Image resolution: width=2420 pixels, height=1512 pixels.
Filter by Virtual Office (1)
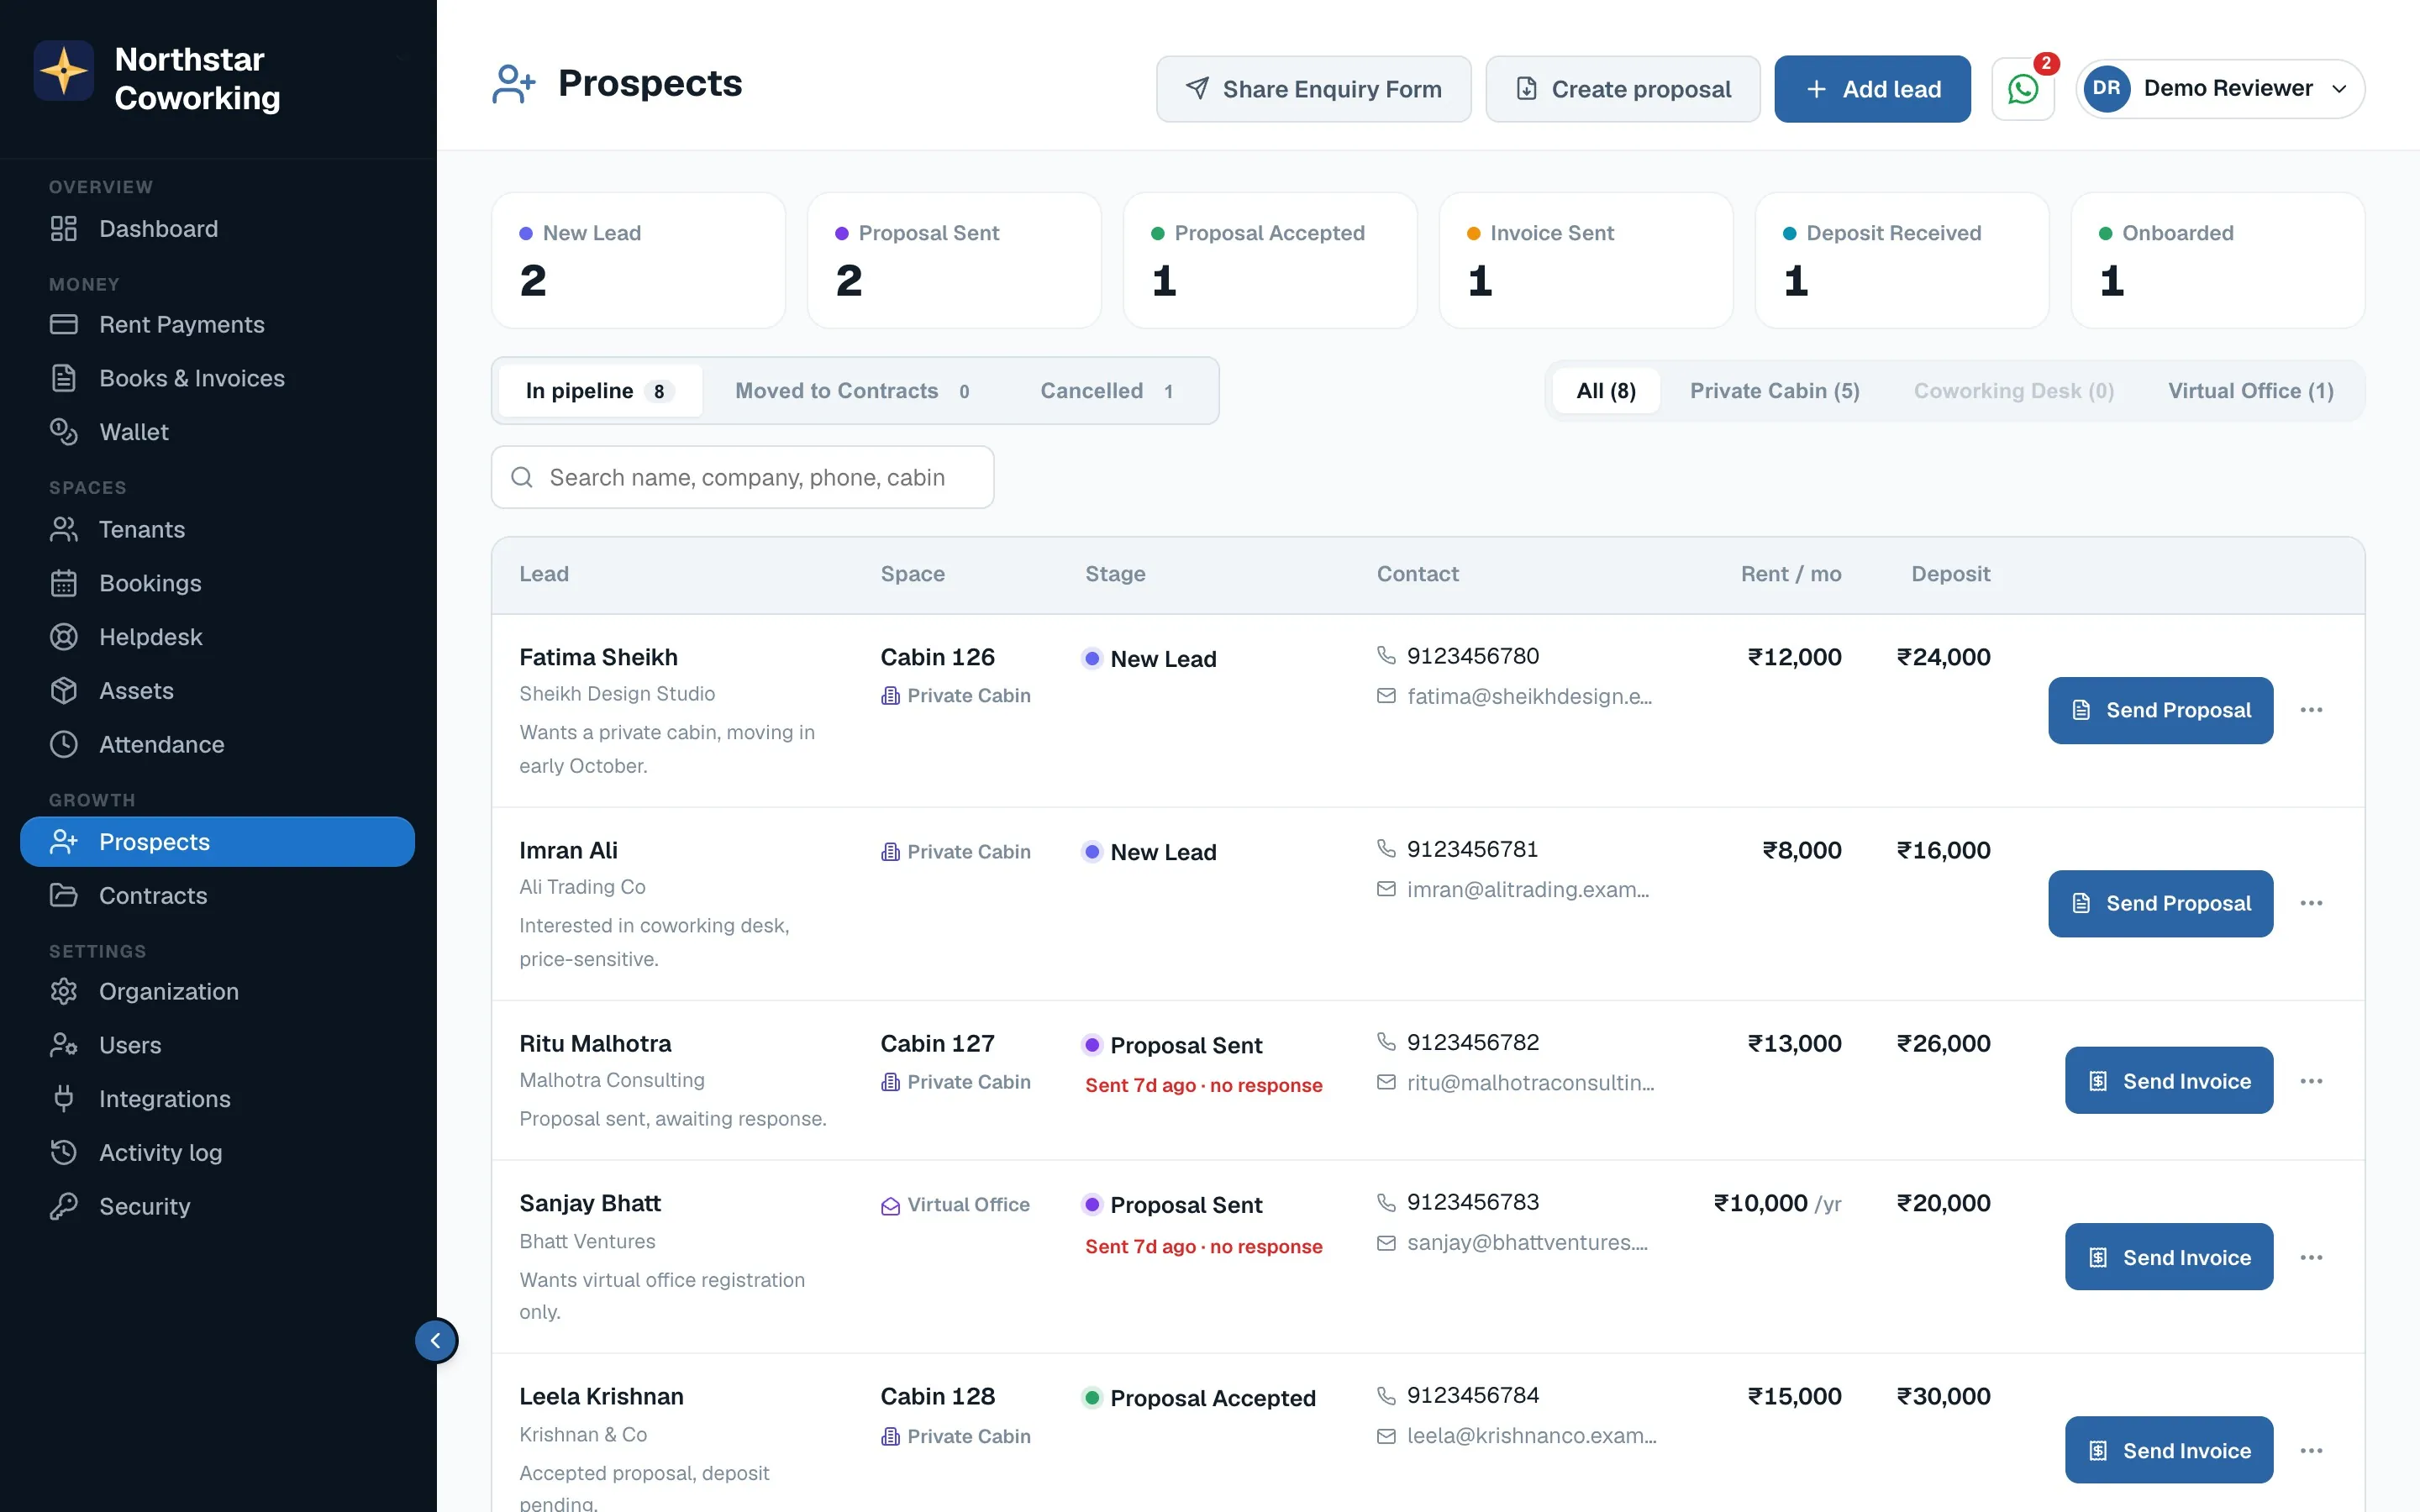2250,391
